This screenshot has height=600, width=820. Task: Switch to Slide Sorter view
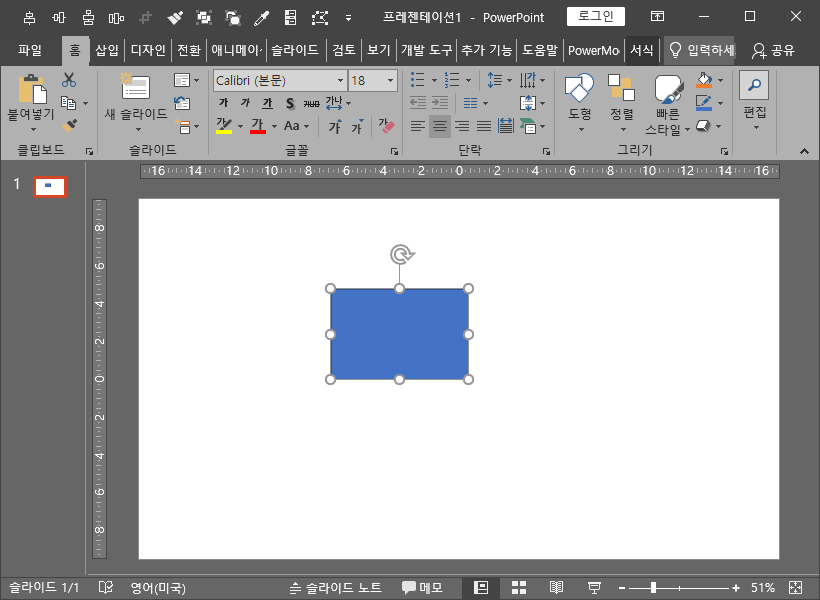[519, 588]
